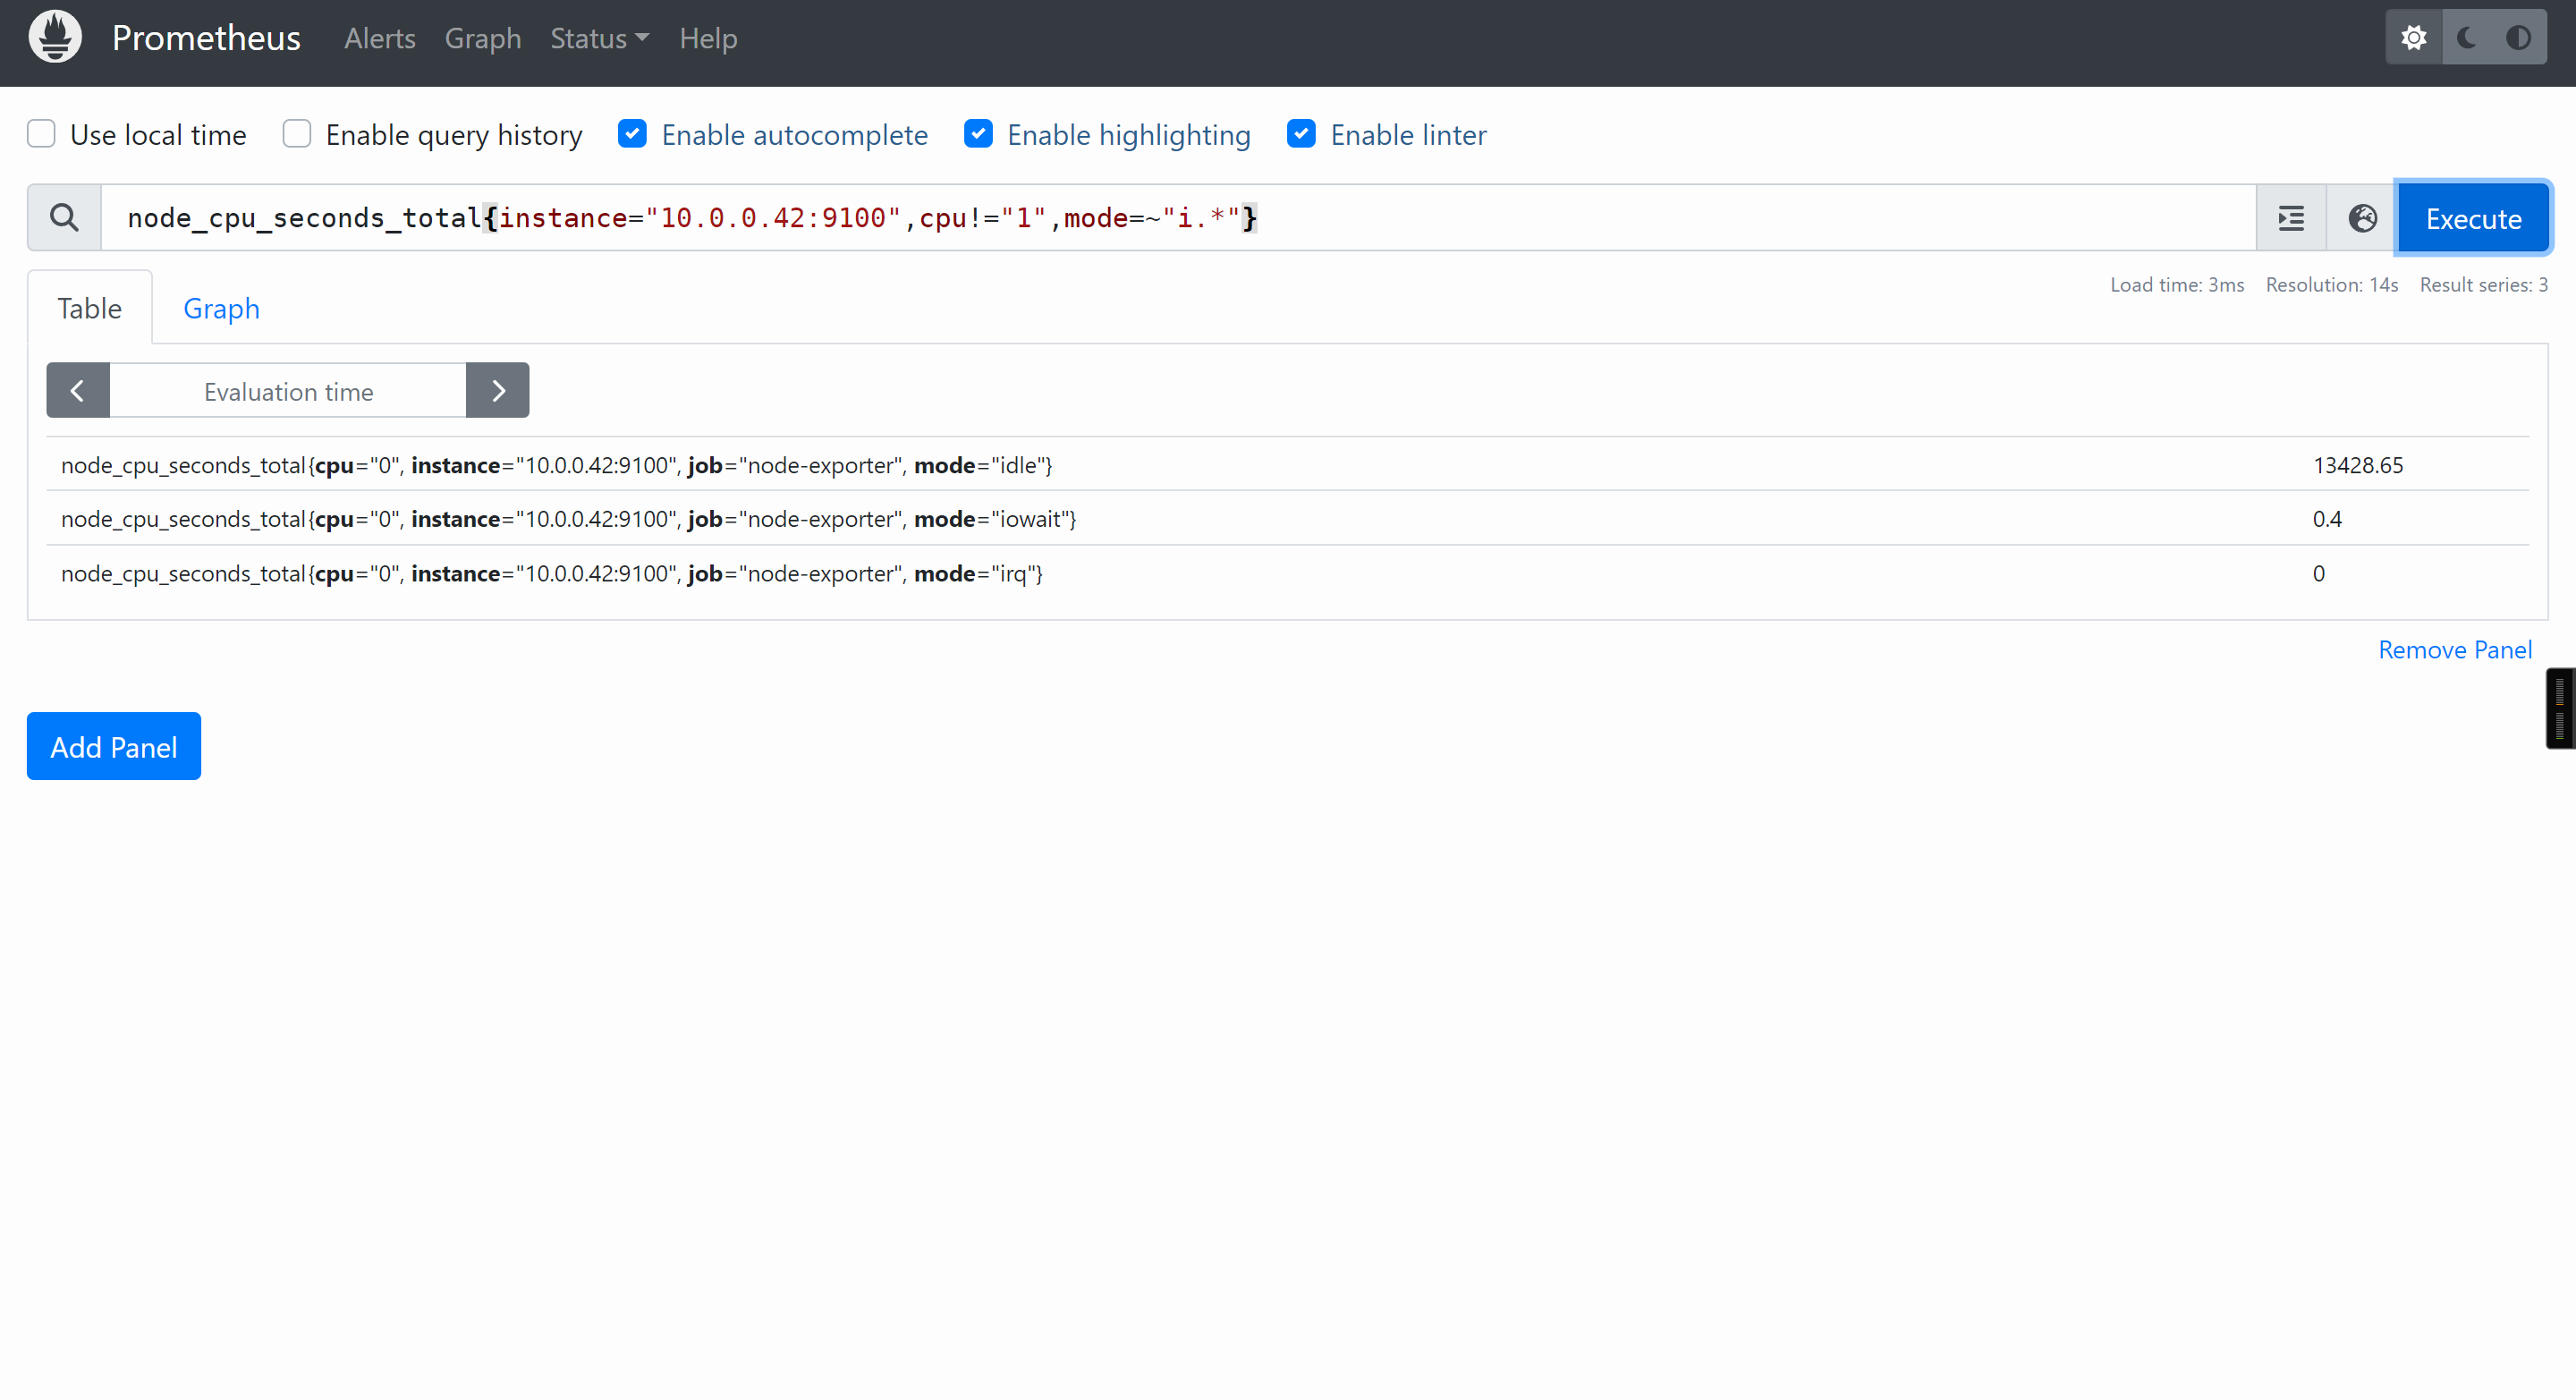Uncheck Enable highlighting option

point(978,134)
